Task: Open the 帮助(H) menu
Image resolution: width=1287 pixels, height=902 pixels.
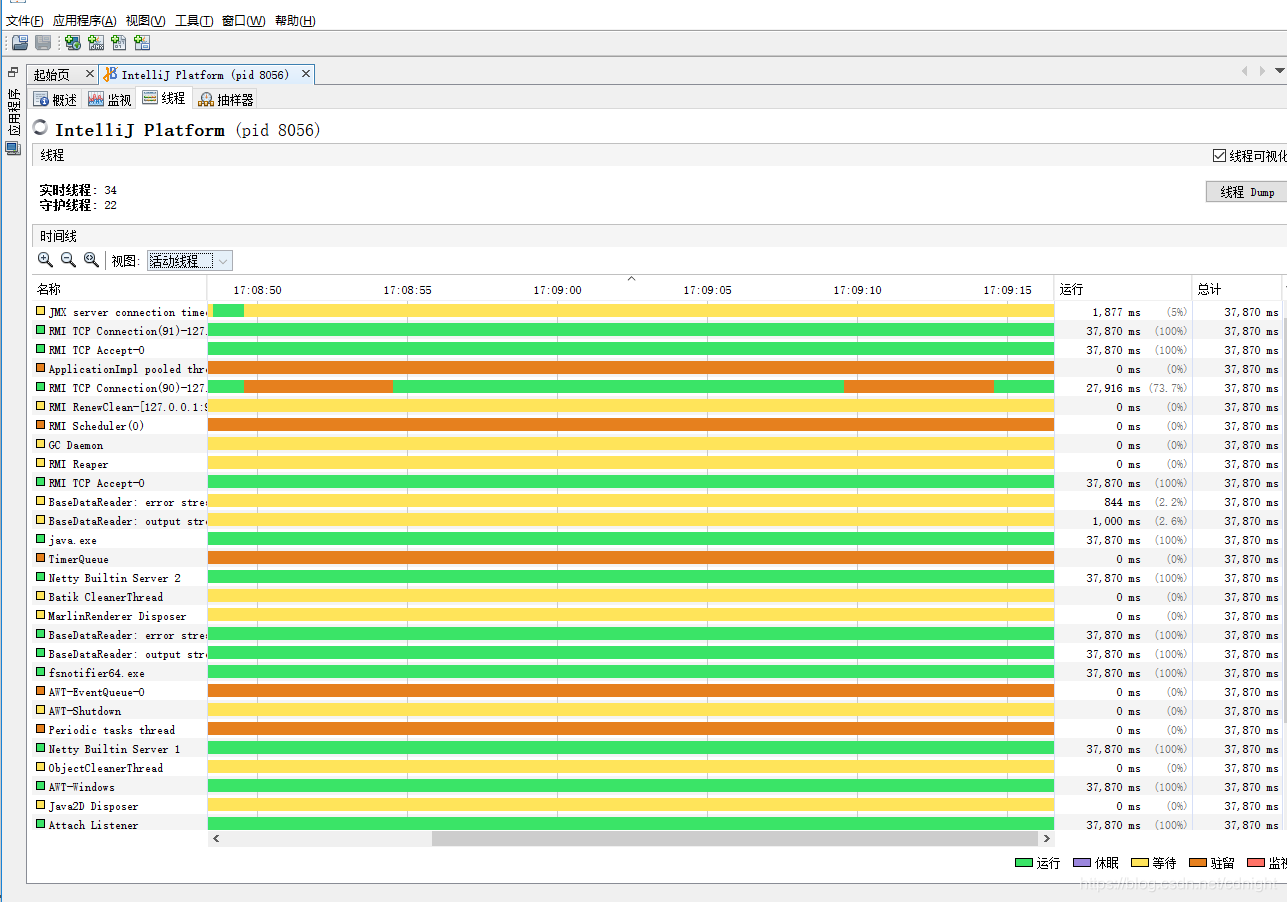Action: (x=295, y=21)
